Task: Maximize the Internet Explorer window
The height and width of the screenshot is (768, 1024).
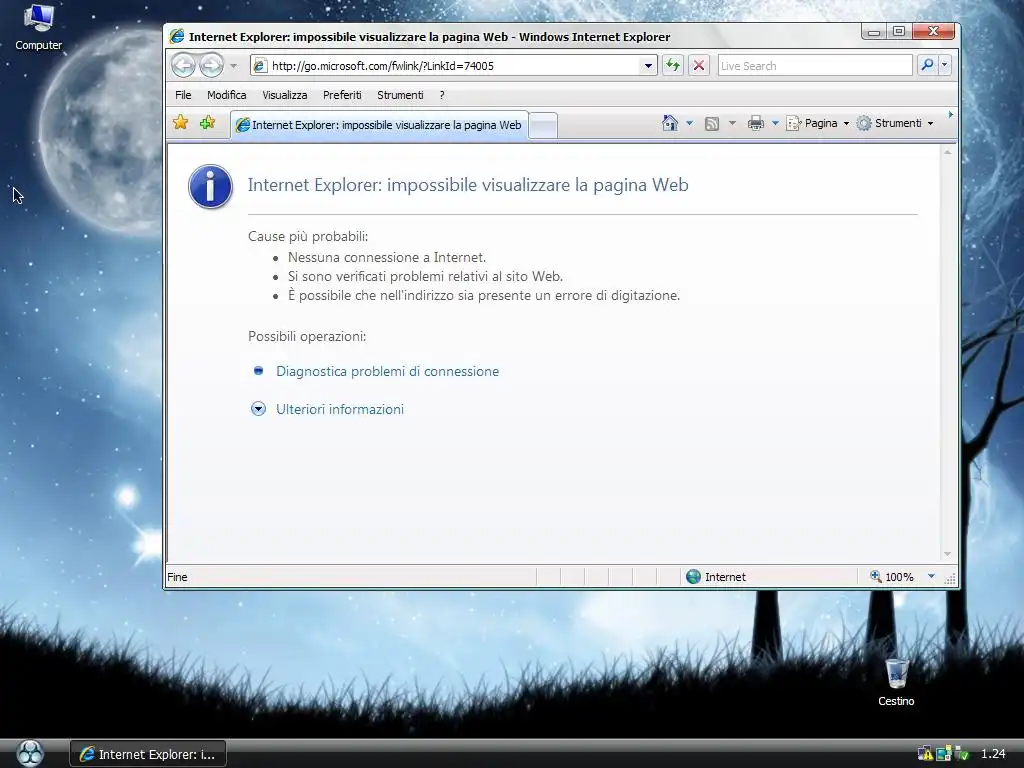Action: click(899, 31)
